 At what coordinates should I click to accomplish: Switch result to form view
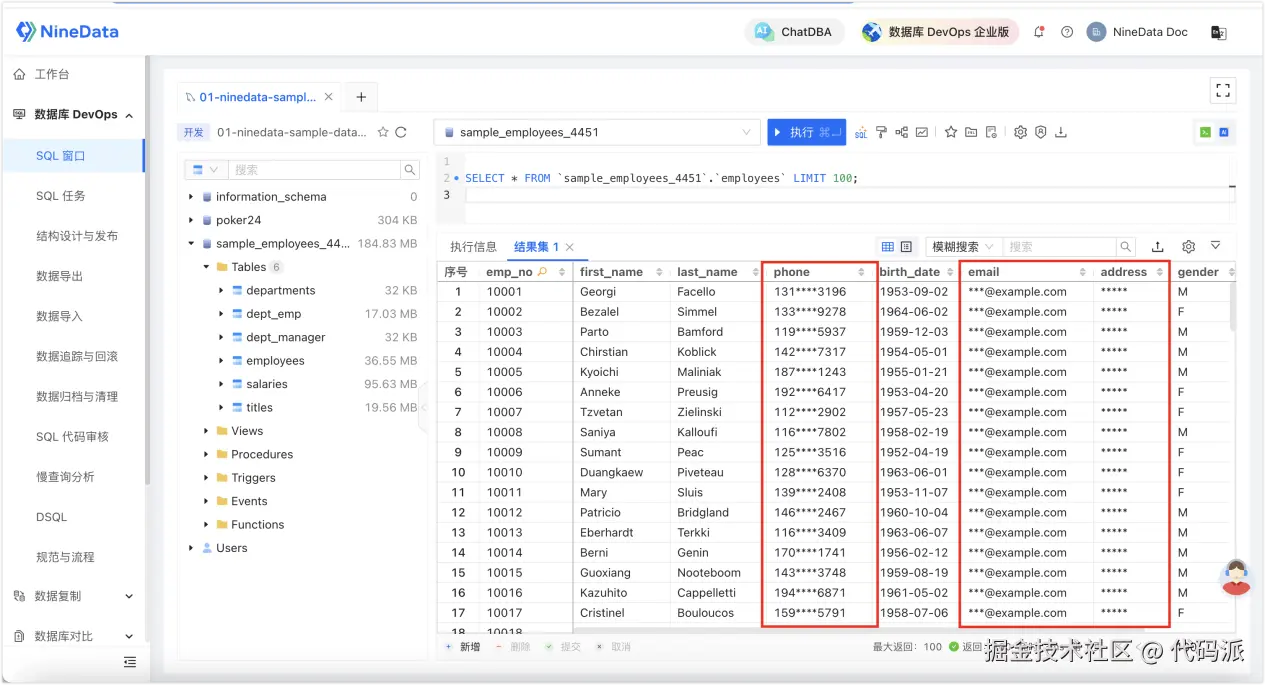[x=906, y=247]
